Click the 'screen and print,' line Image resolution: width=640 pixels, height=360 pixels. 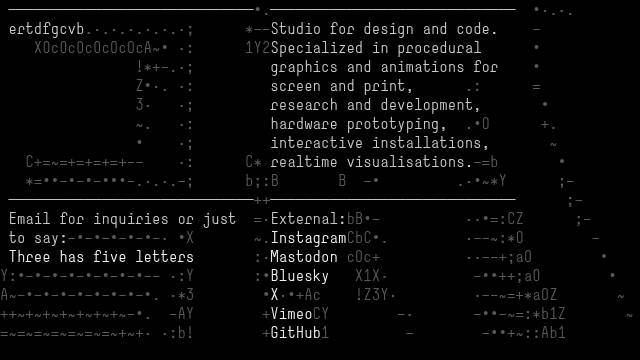[x=342, y=86]
